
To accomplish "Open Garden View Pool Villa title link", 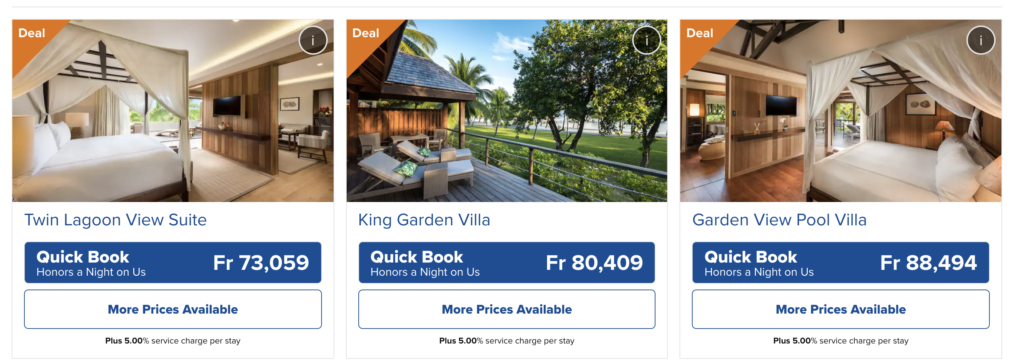I will pos(780,220).
